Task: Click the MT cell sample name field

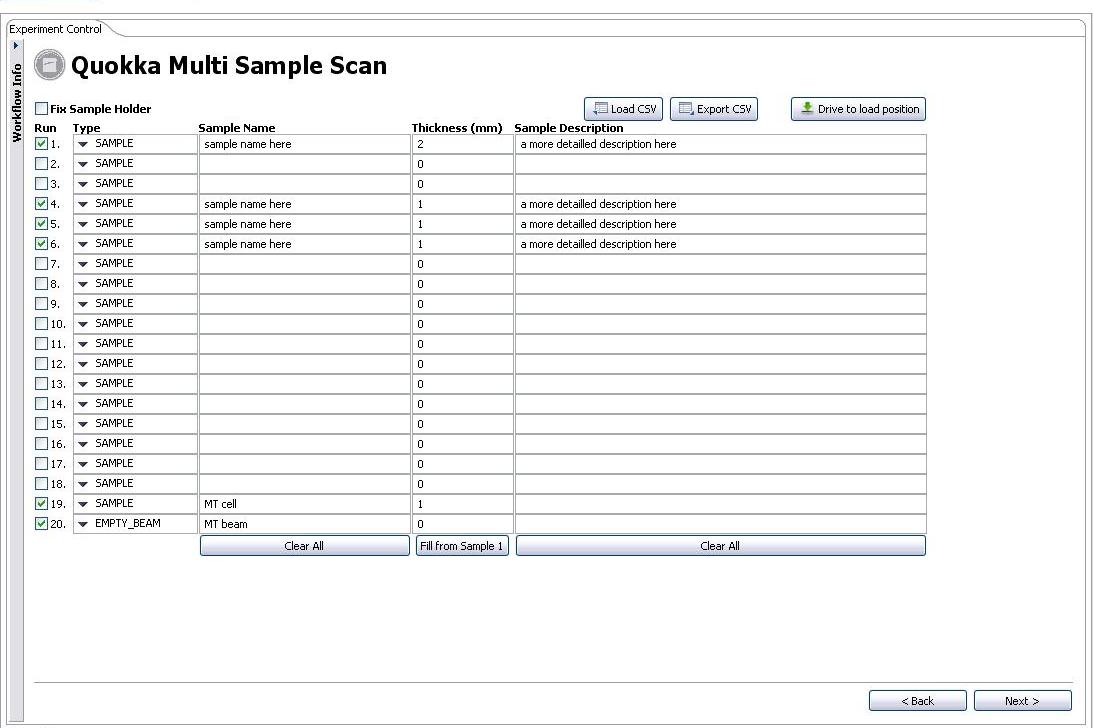Action: click(304, 504)
